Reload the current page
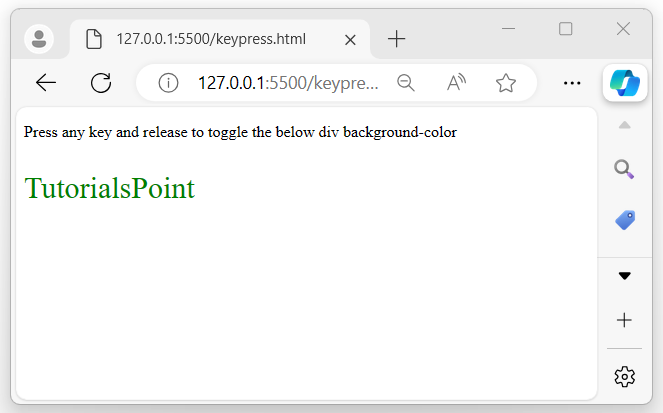The height and width of the screenshot is (413, 663). click(101, 82)
